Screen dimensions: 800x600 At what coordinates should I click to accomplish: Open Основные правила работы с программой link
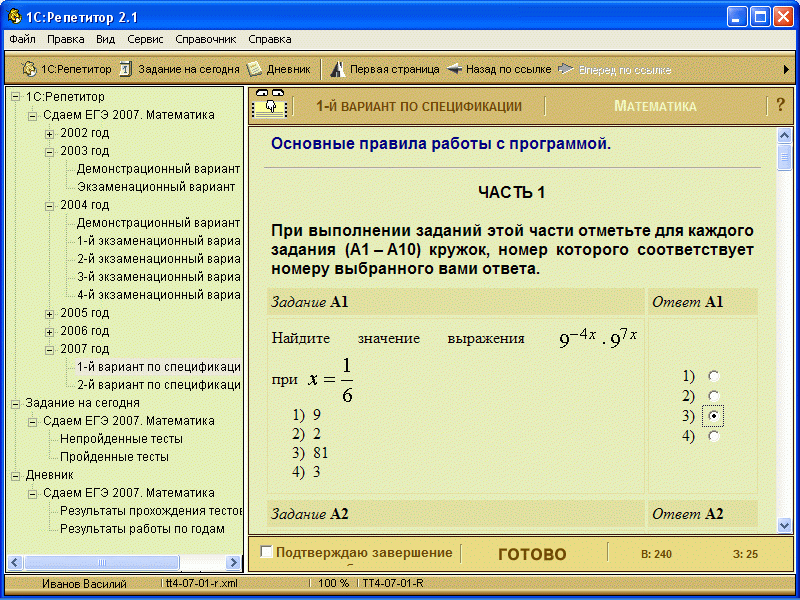pyautogui.click(x=440, y=144)
